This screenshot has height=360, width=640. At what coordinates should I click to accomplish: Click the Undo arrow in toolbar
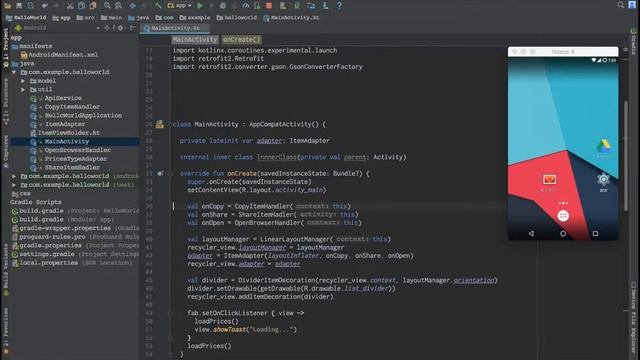45,6
